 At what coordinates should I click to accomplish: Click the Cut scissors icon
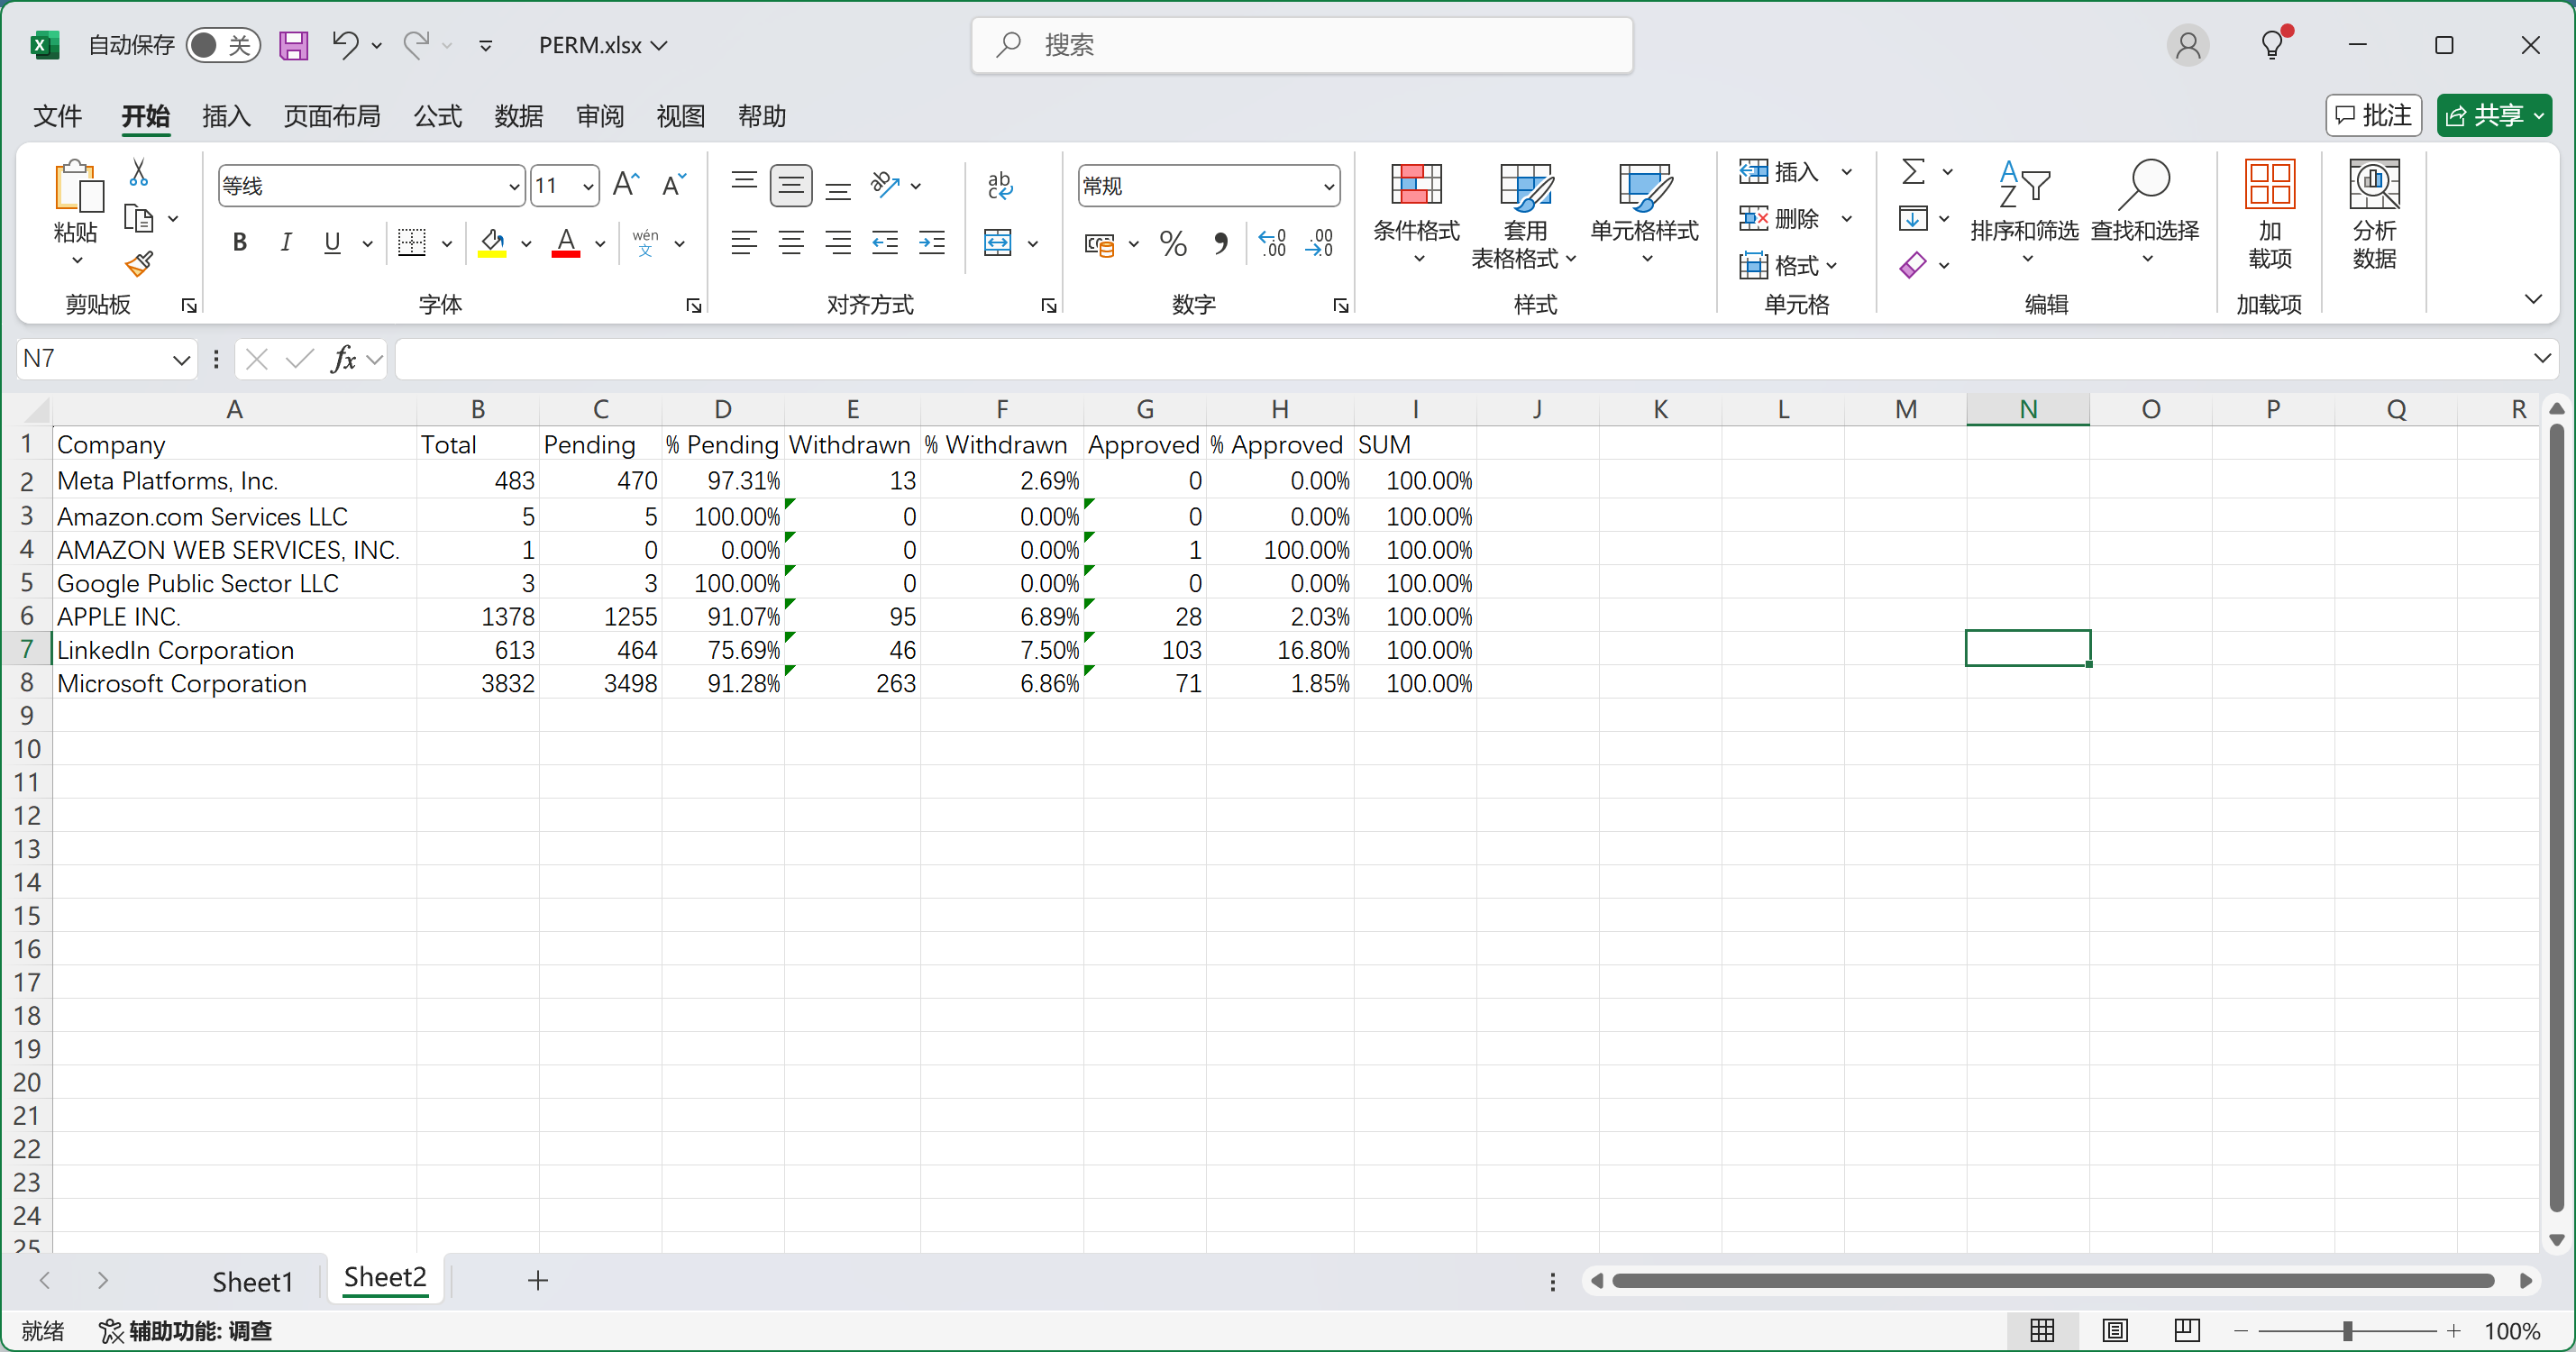pos(139,173)
